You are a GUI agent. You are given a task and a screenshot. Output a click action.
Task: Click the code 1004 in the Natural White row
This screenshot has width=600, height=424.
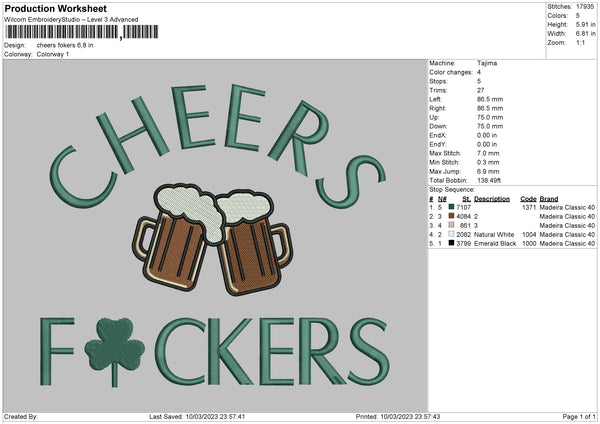[x=529, y=235]
